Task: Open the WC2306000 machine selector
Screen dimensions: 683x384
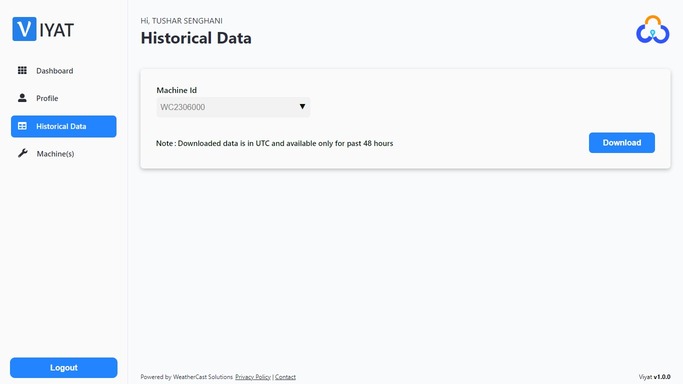Action: pos(233,107)
